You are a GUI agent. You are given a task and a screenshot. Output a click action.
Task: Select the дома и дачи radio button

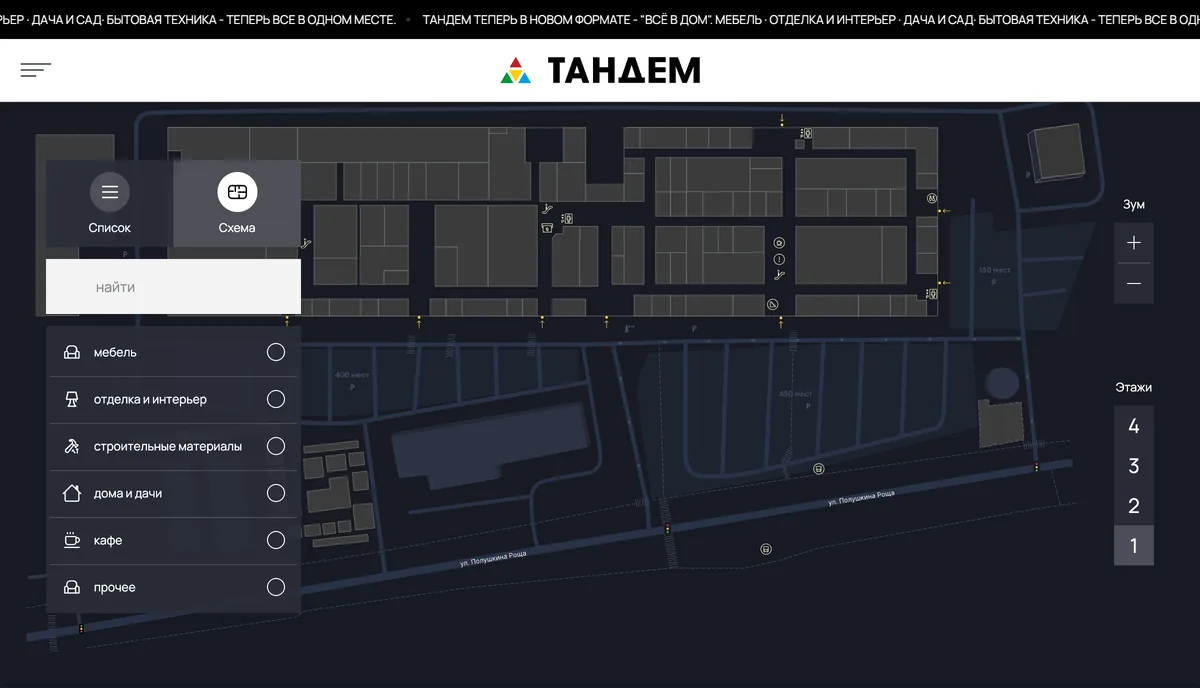(276, 493)
